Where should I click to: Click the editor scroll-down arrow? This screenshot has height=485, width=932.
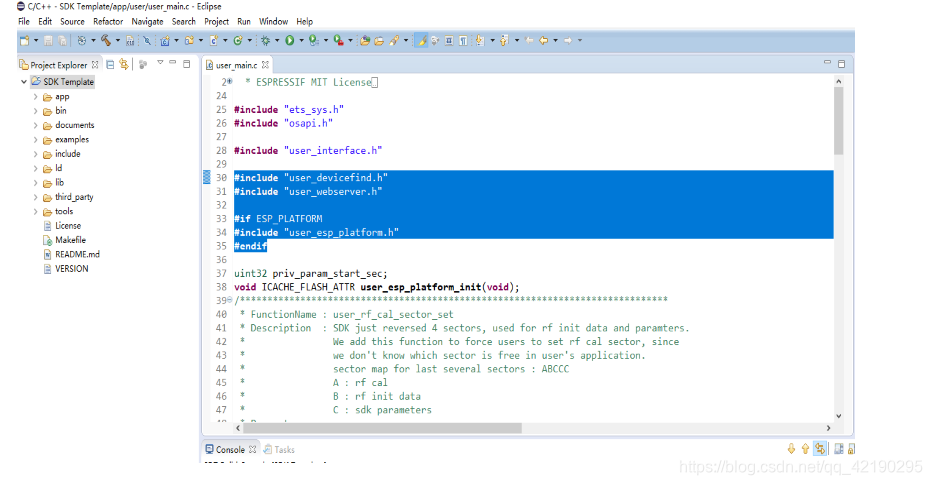pyautogui.click(x=839, y=416)
